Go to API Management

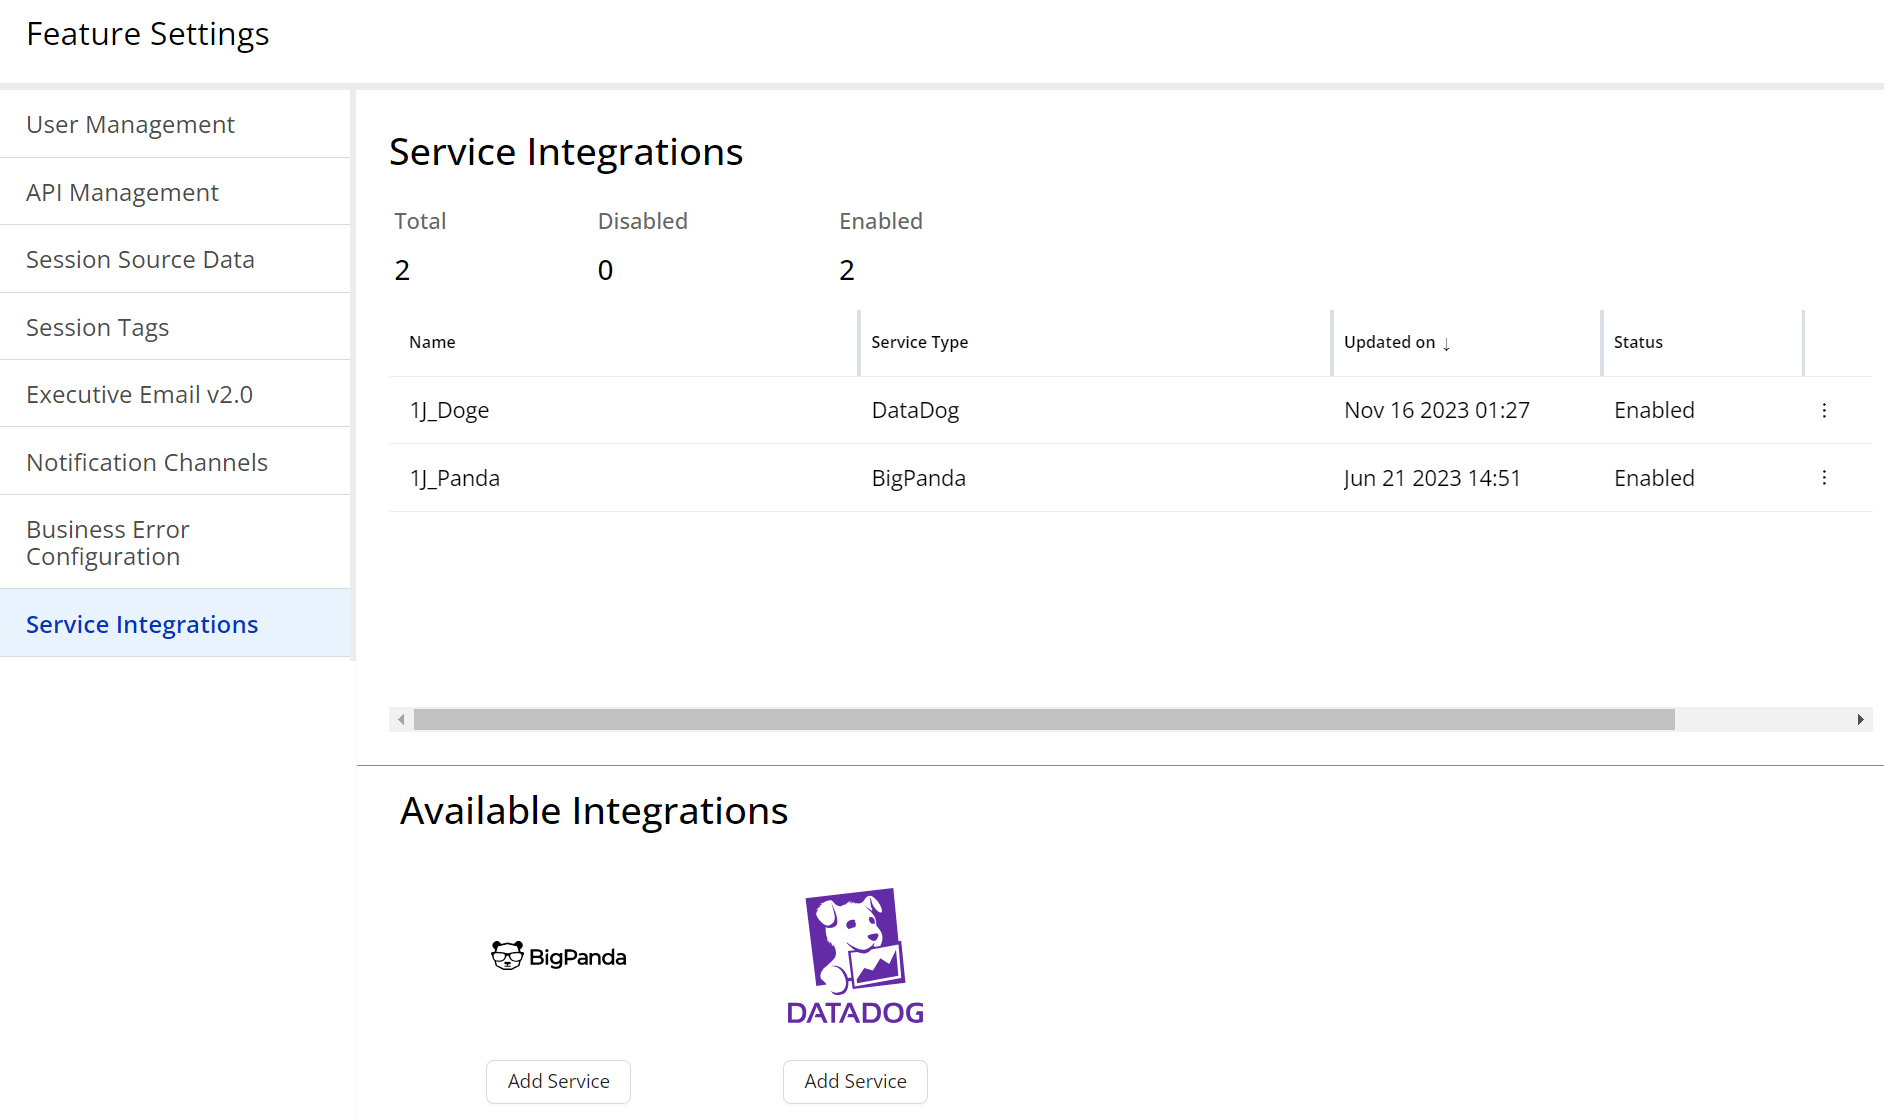click(x=122, y=192)
